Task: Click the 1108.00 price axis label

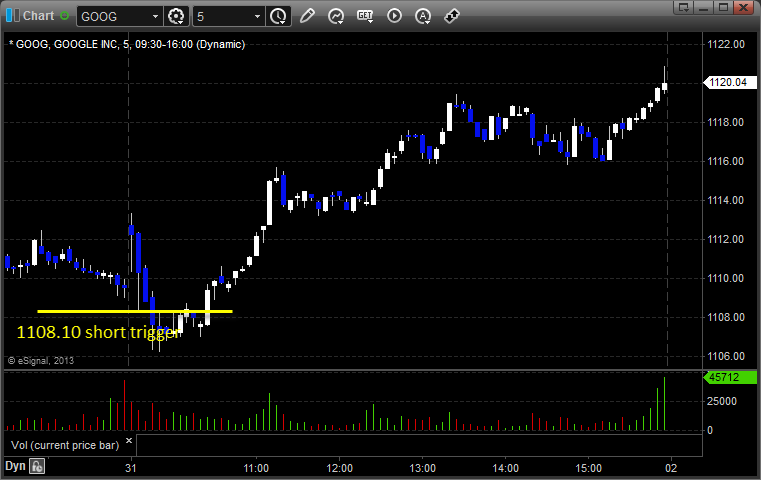Action: [726, 317]
